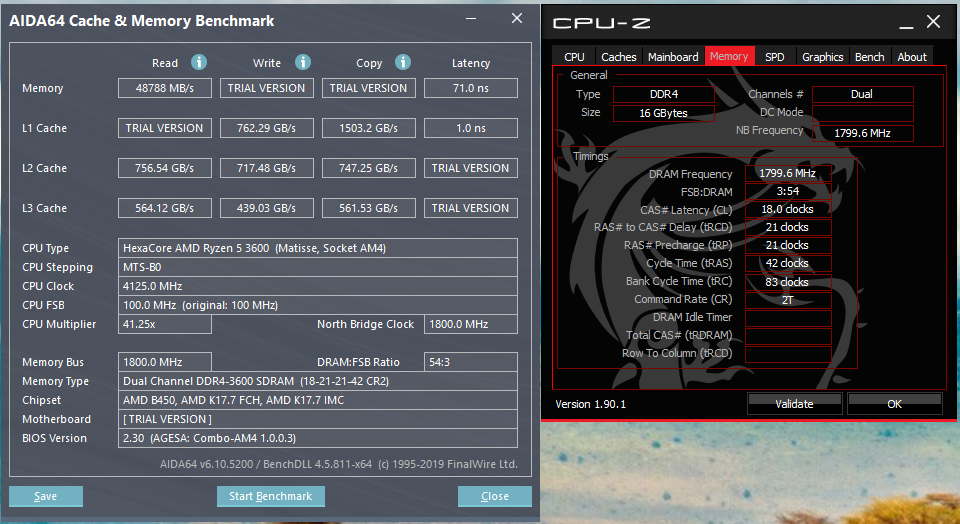The image size is (960, 524).
Task: Click the CPU FSB field 100.0 MHz
Action: click(x=318, y=305)
